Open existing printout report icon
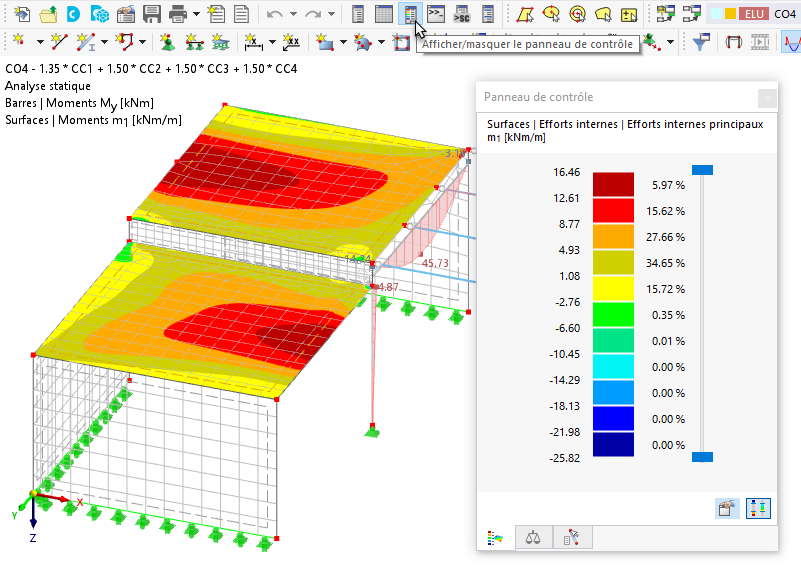 [241, 14]
